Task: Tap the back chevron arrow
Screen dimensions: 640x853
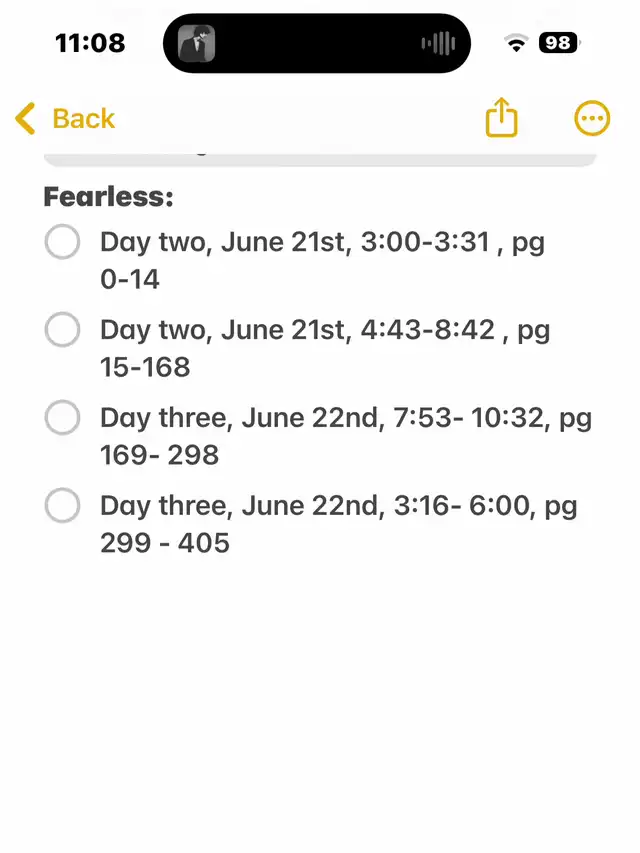Action: pos(25,118)
